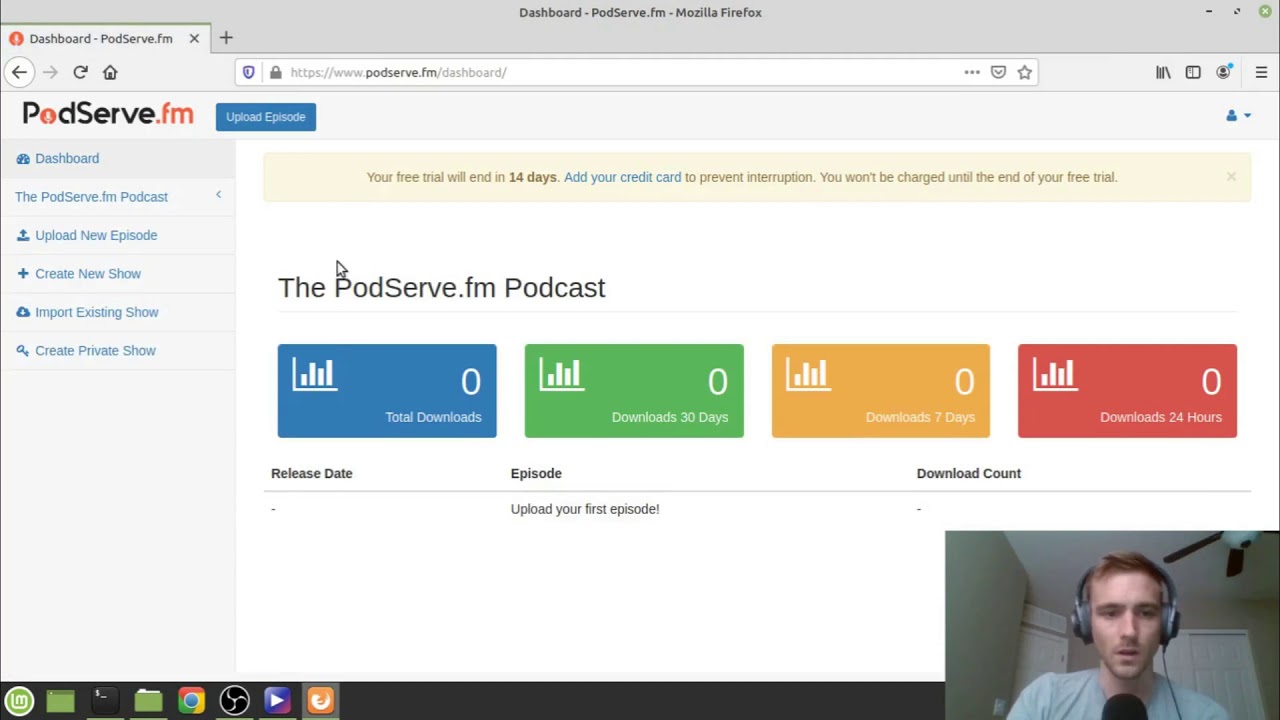Open the green desktop folder in taskbar
This screenshot has width=1280, height=720.
[61, 701]
